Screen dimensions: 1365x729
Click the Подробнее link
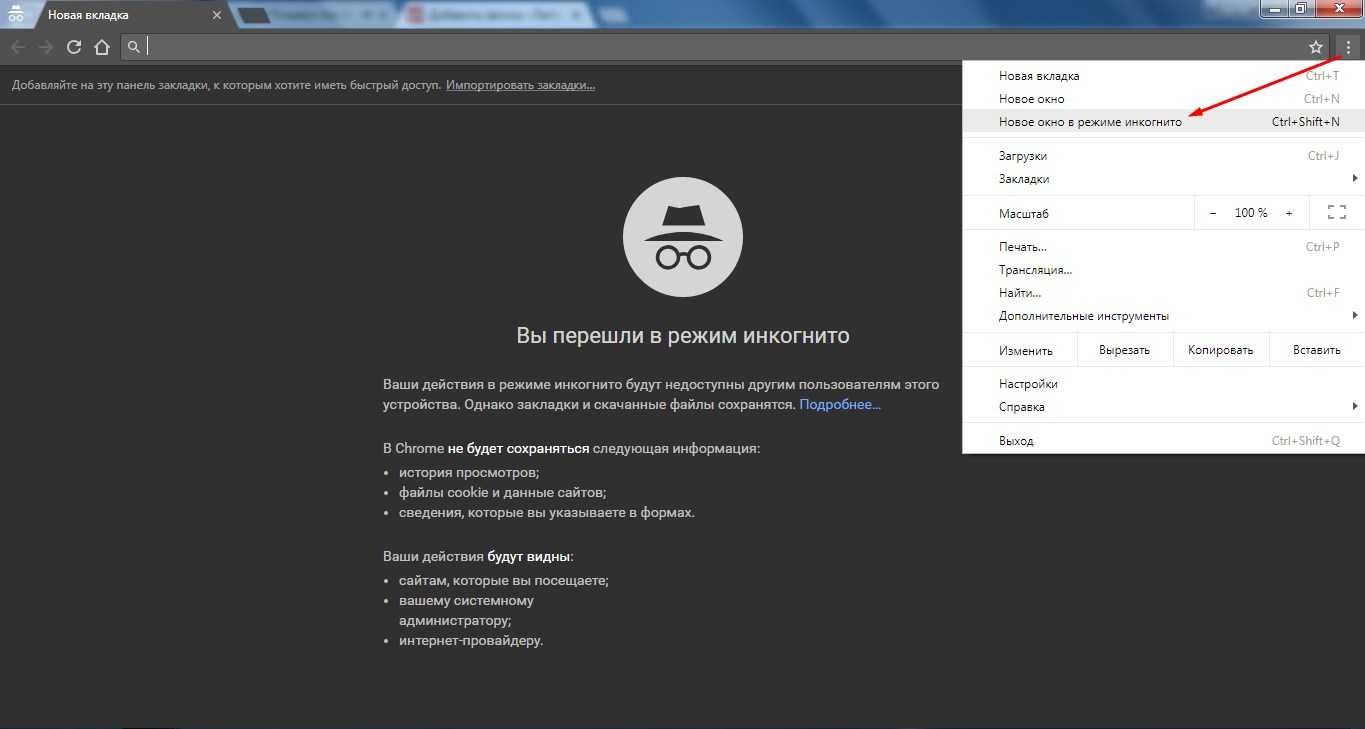pyautogui.click(x=840, y=405)
